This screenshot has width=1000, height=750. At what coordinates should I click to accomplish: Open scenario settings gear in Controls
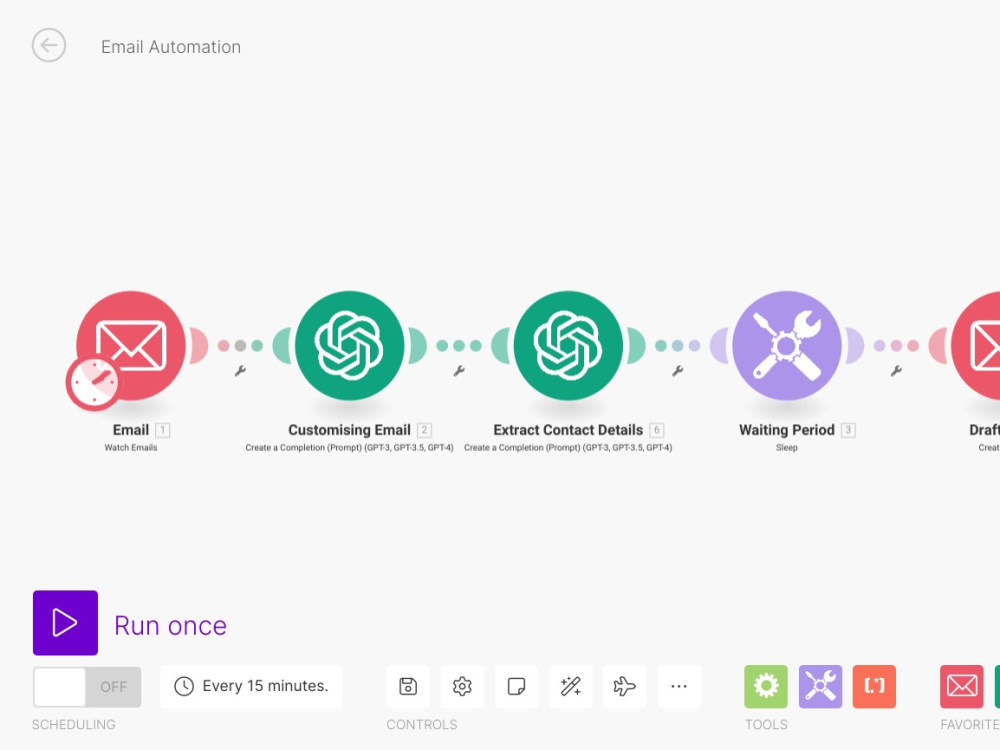462,686
